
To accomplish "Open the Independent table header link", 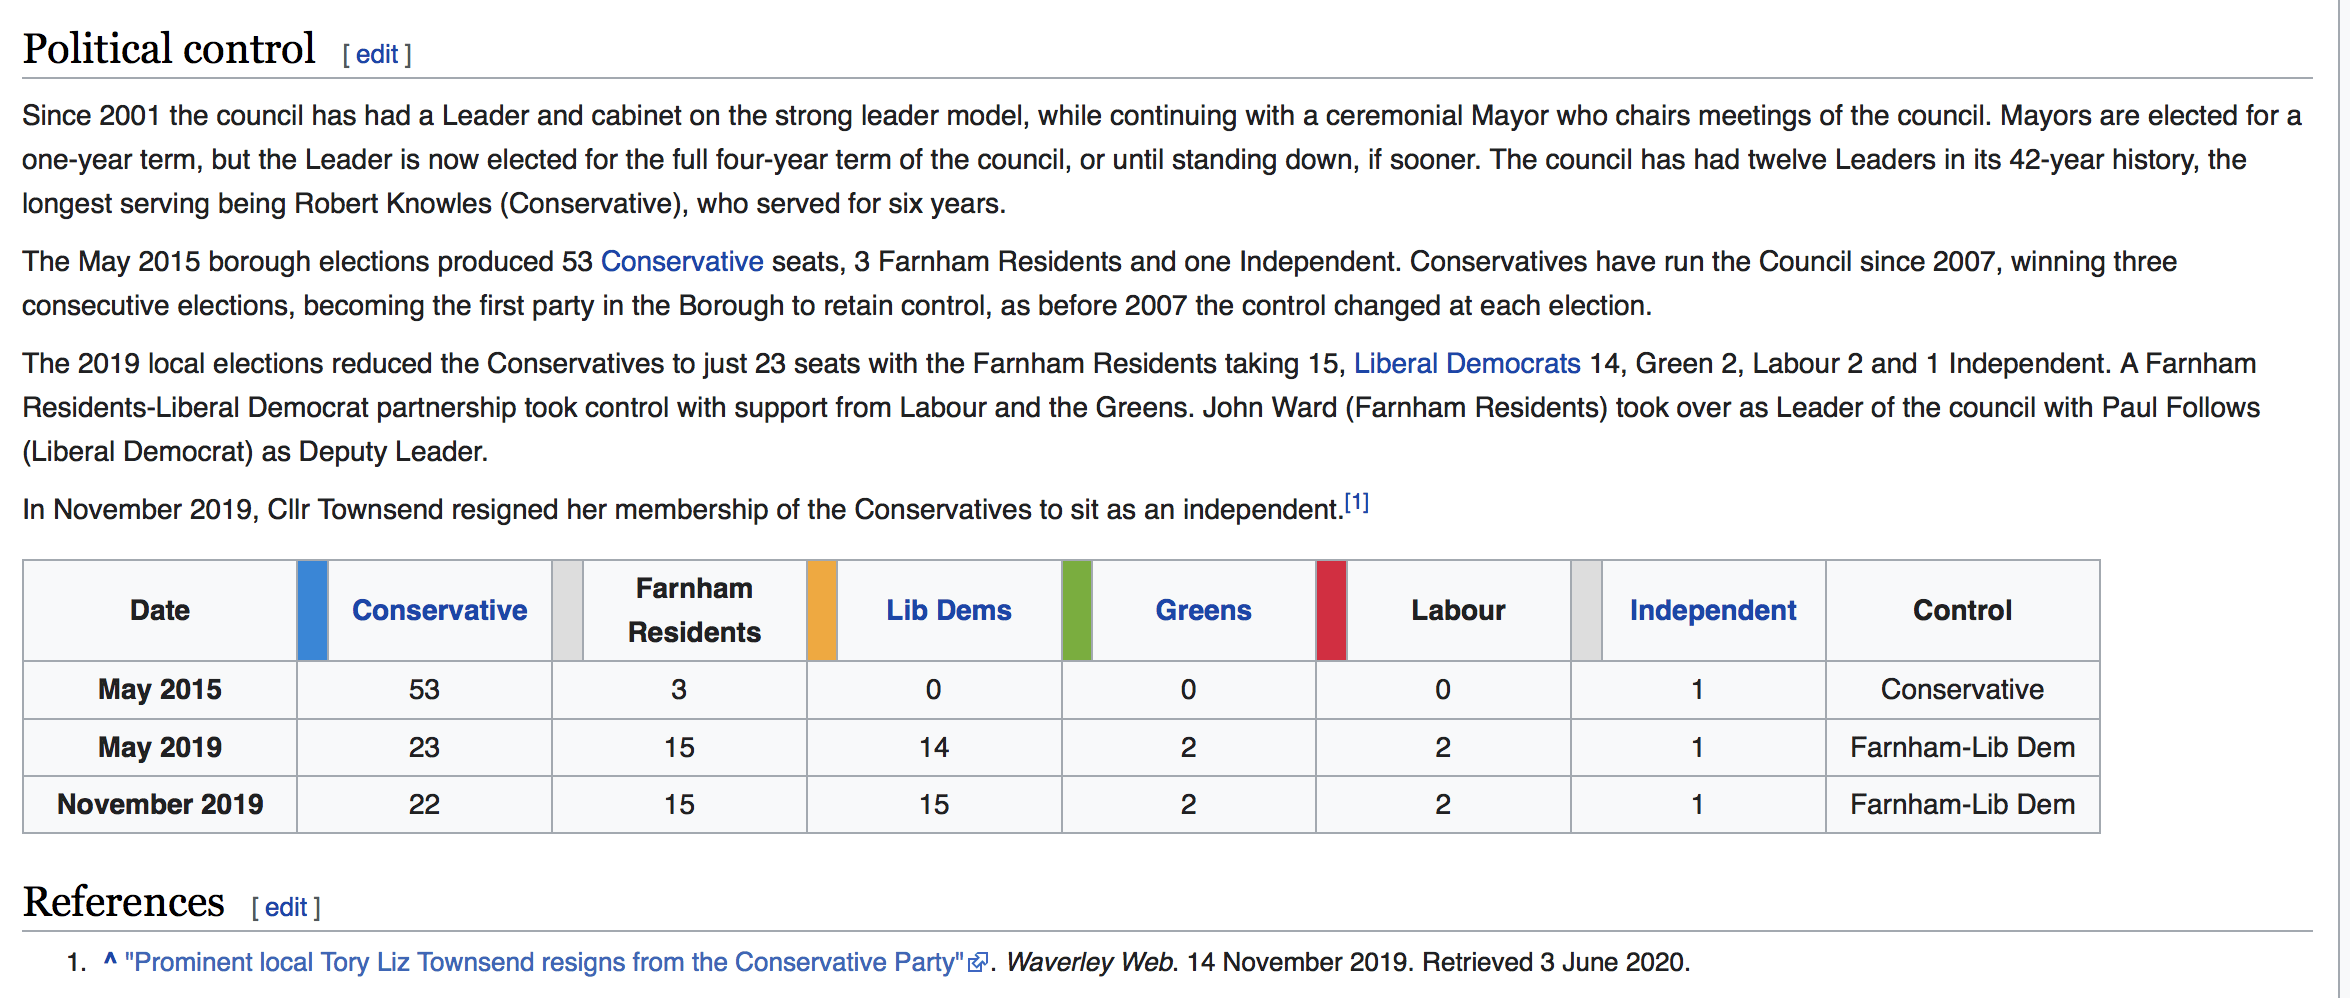I will click(x=1712, y=610).
